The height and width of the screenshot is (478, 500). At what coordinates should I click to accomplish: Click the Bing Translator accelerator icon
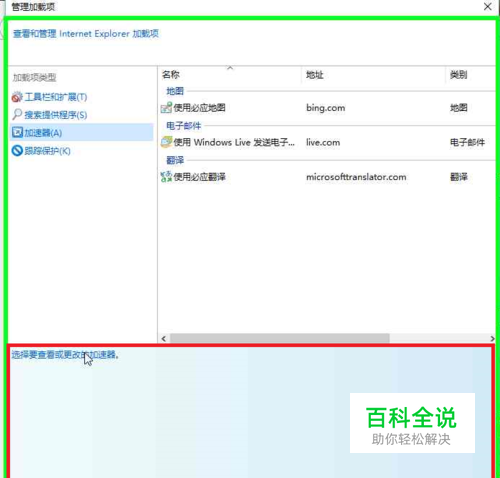pos(166,177)
